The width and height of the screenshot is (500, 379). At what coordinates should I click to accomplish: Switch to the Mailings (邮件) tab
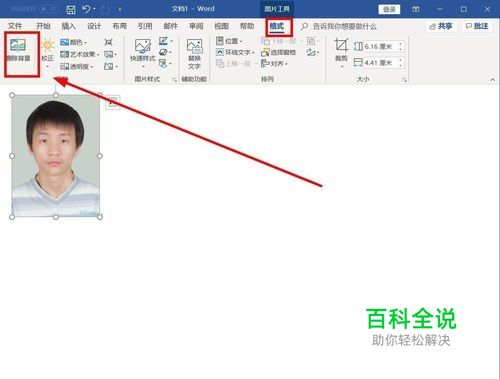pyautogui.click(x=171, y=26)
